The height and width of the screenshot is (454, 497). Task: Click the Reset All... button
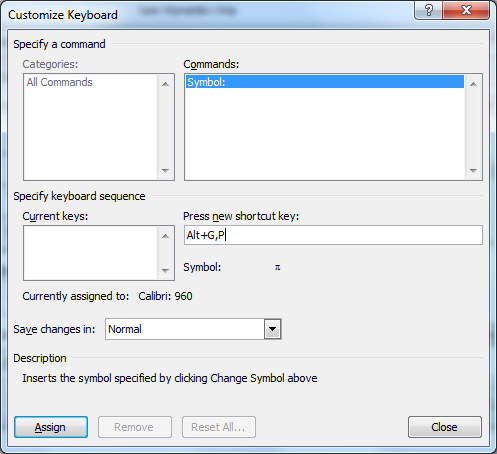(x=219, y=427)
